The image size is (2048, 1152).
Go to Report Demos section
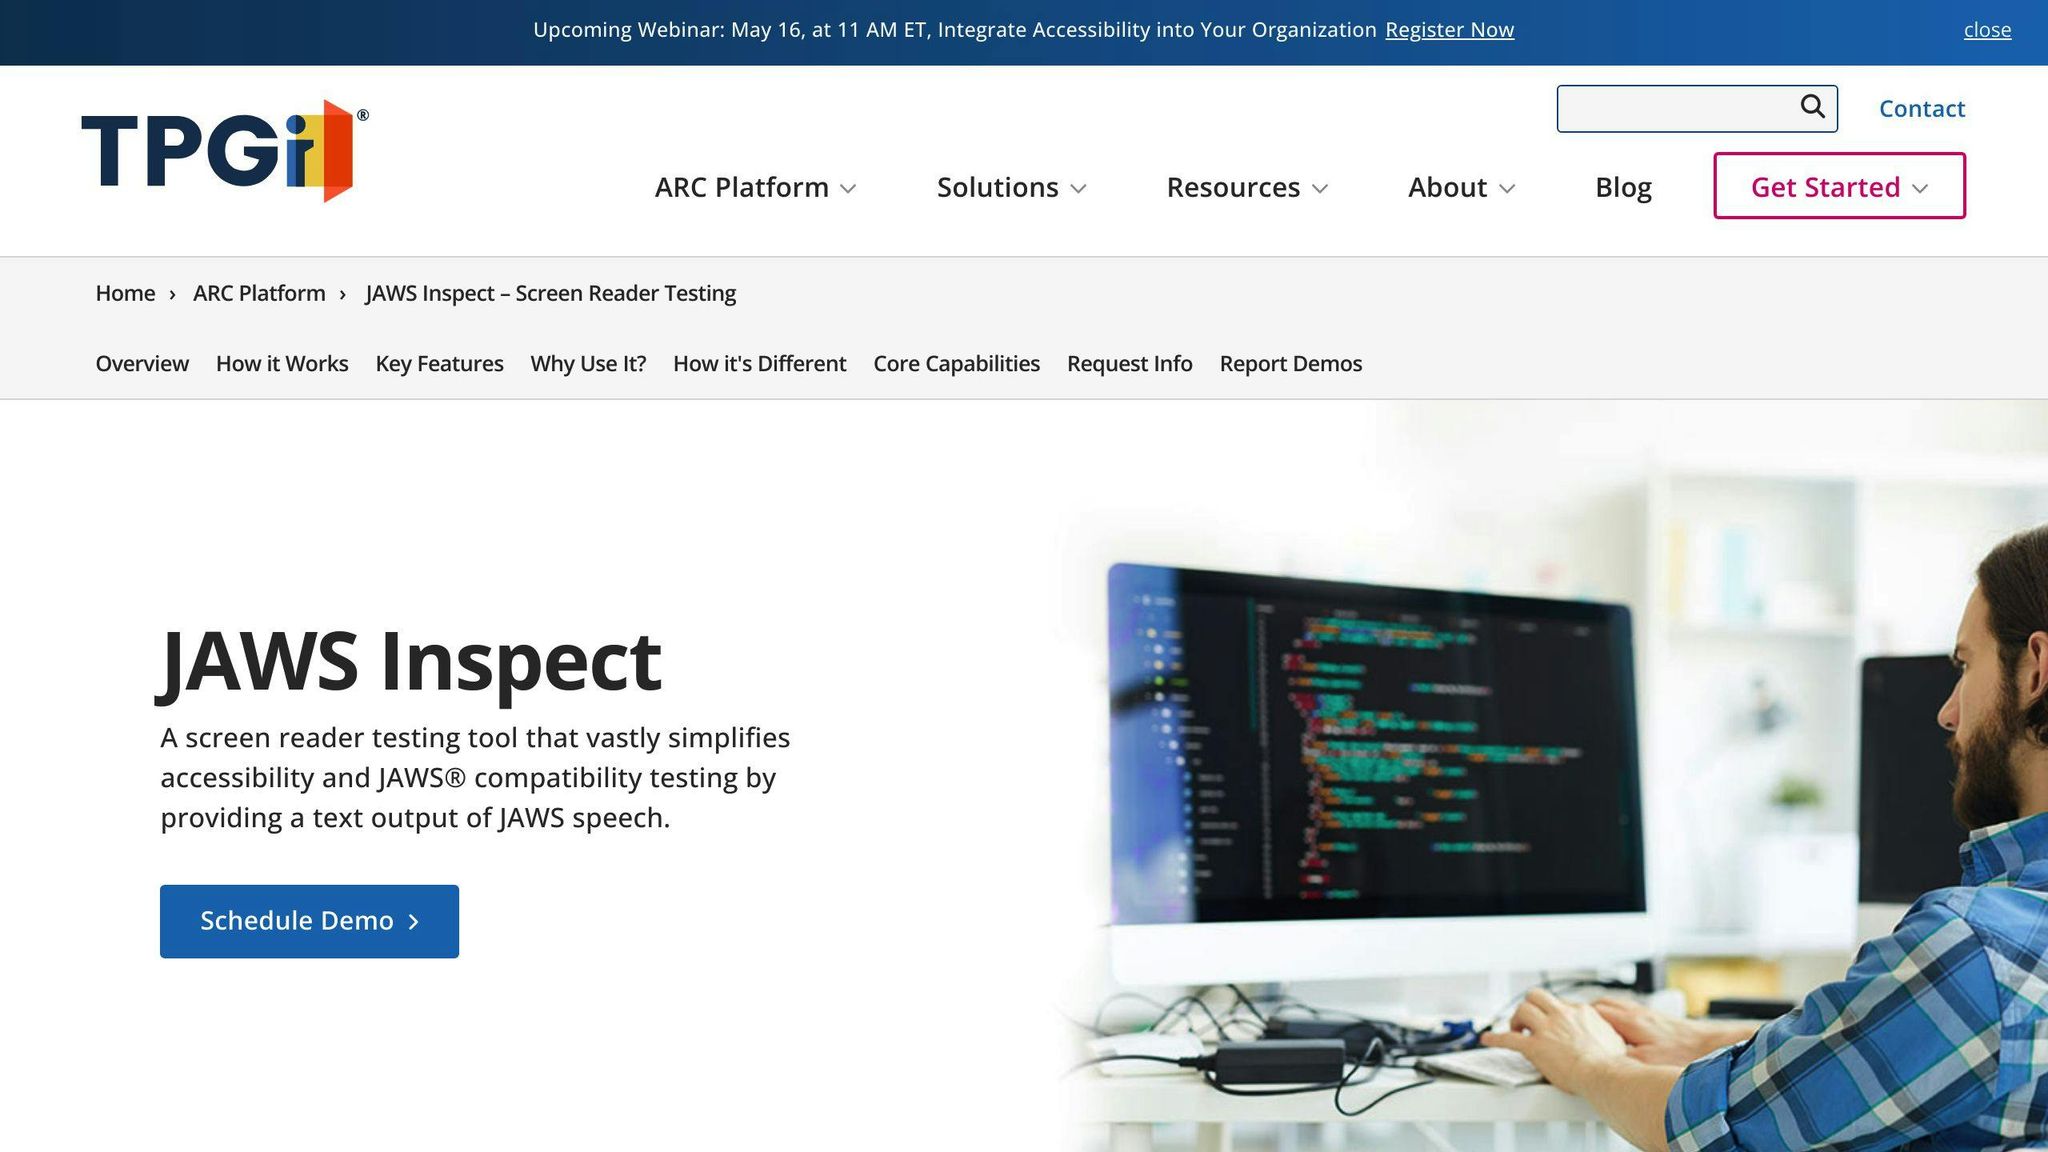[x=1290, y=364]
